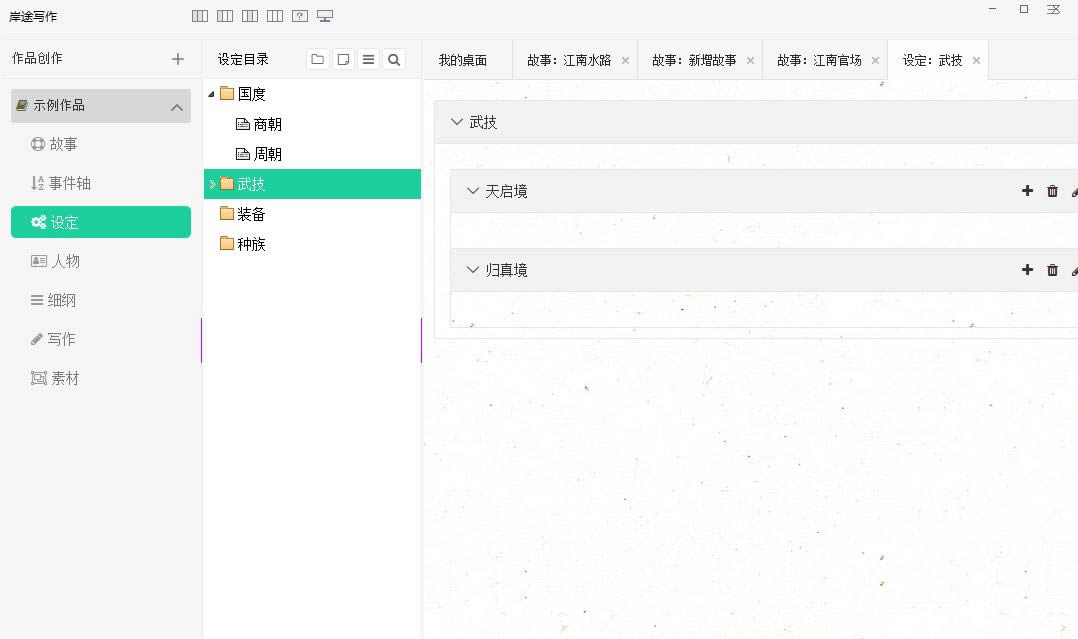Select the first column layout icon
Screen dimensions: 1078x639
click(x=200, y=16)
